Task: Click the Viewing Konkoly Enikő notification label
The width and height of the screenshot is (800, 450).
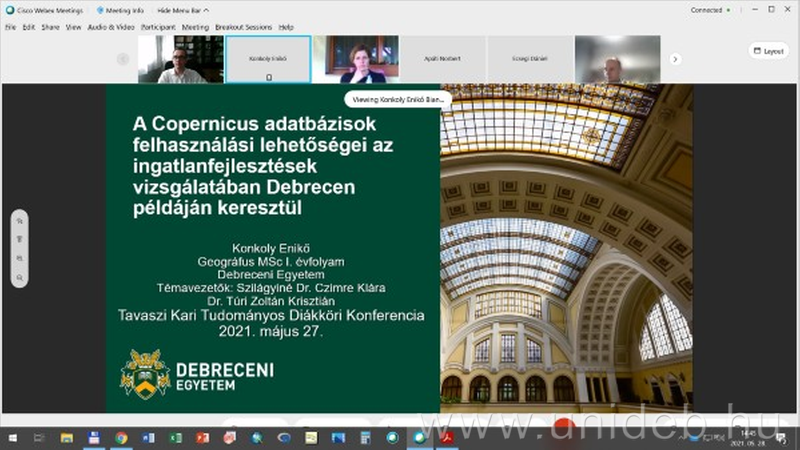Action: [x=398, y=99]
